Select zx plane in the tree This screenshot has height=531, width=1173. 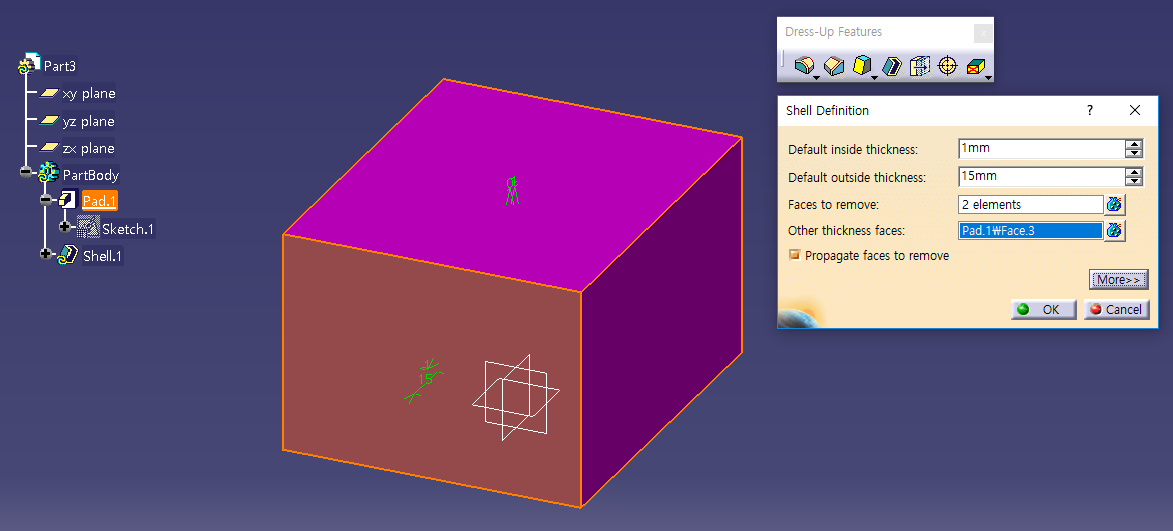pos(88,148)
